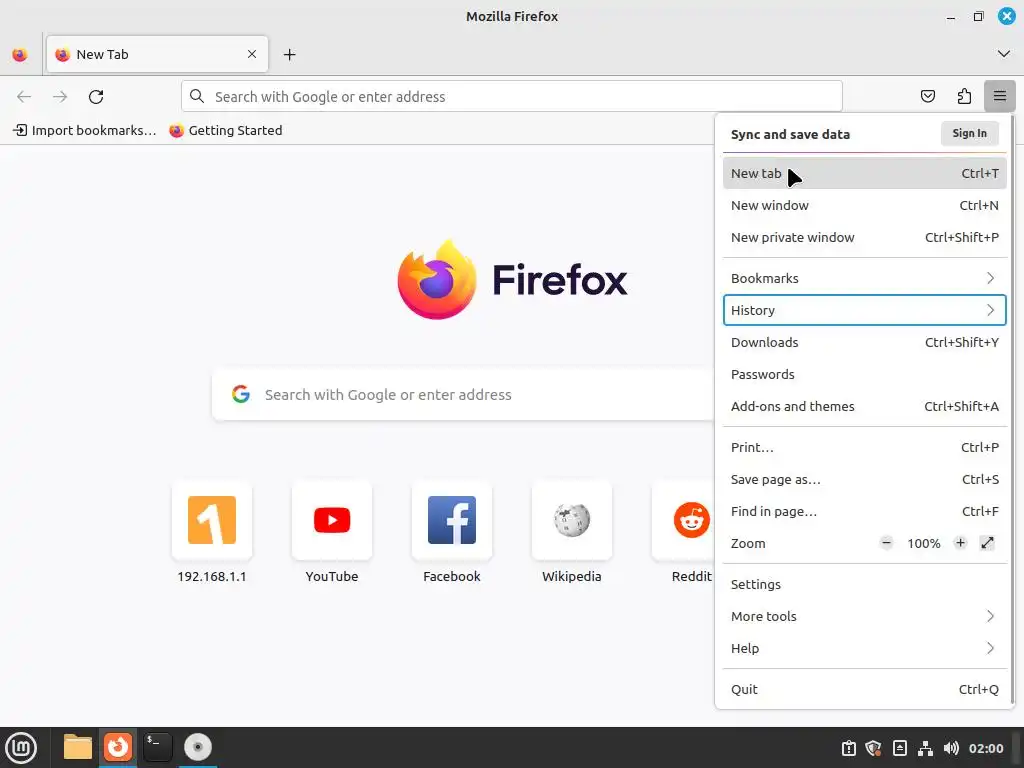Screen dimensions: 1024x768
Task: Open the Getting Started bookmark
Action: click(226, 131)
